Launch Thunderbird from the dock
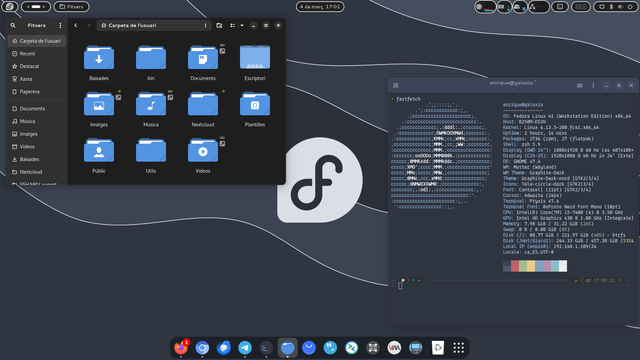Image resolution: width=640 pixels, height=360 pixels. point(224,348)
